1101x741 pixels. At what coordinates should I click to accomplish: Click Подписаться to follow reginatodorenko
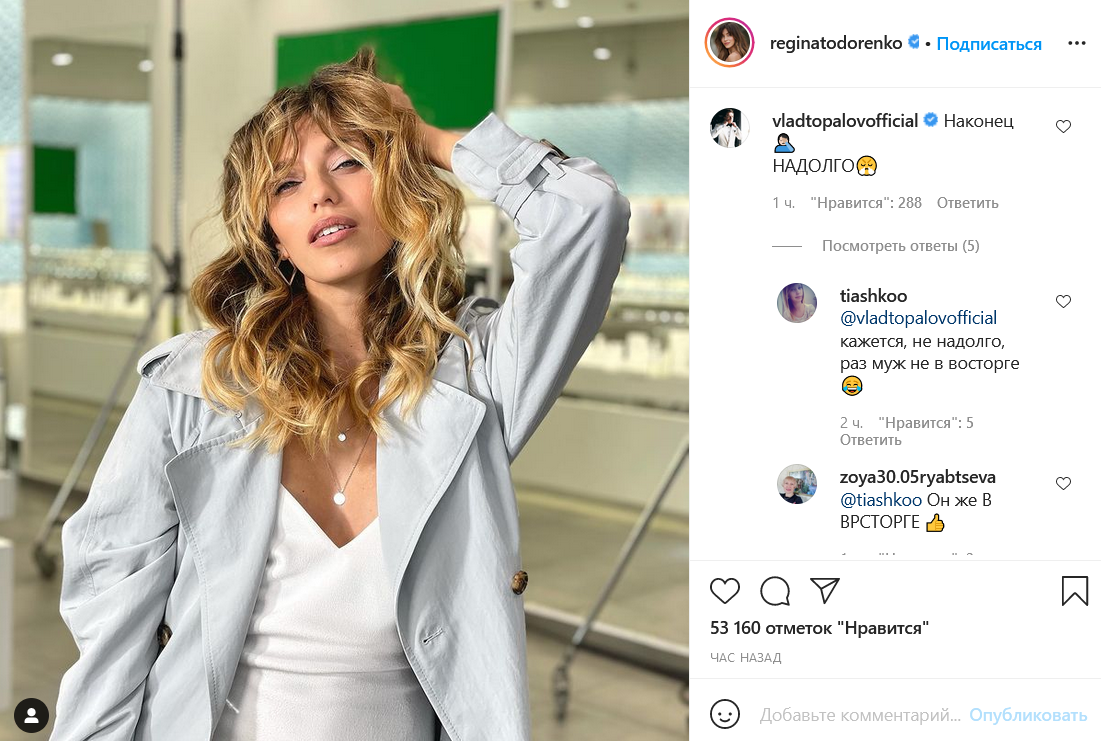click(x=989, y=44)
